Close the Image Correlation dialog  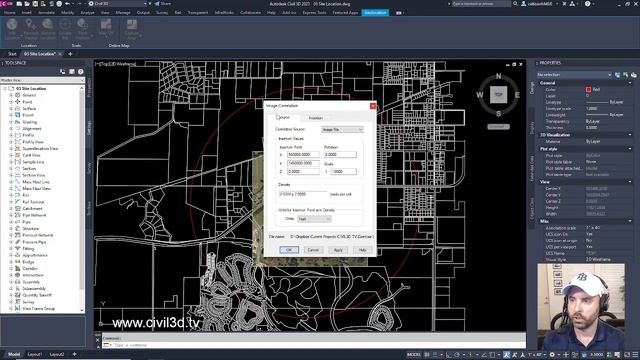click(373, 106)
